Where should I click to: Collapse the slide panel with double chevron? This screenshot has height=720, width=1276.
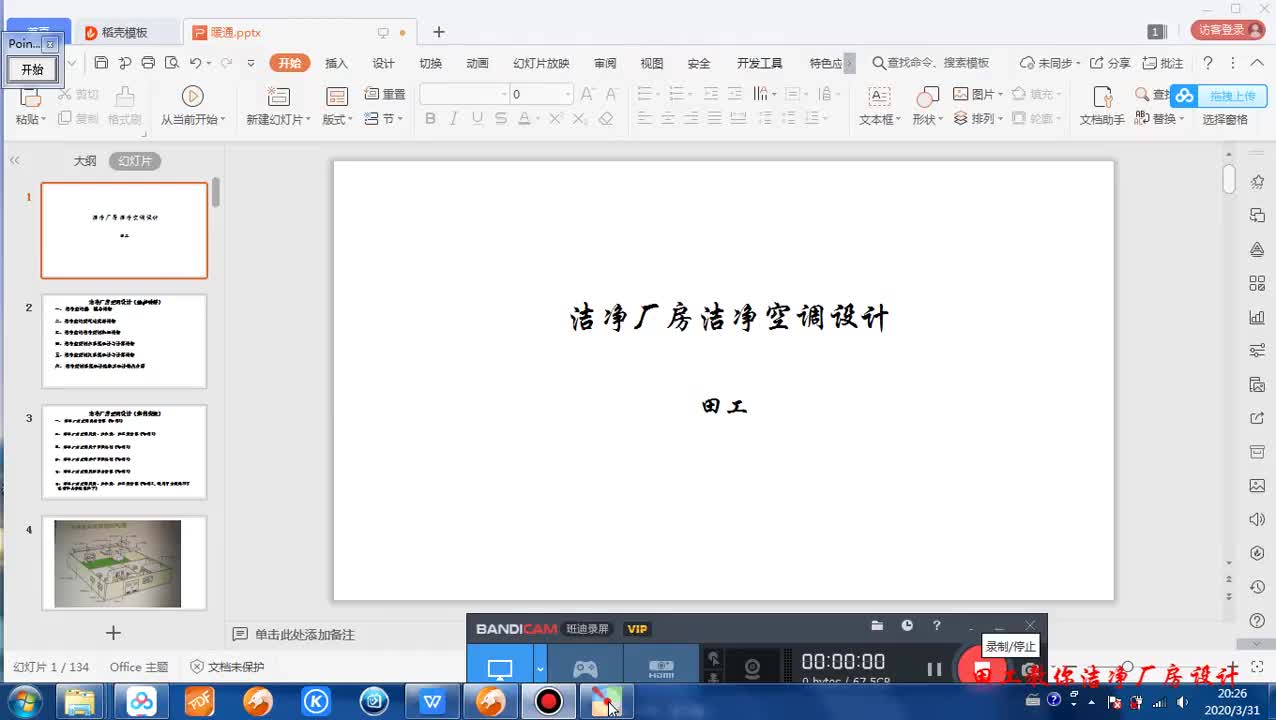[x=15, y=161]
